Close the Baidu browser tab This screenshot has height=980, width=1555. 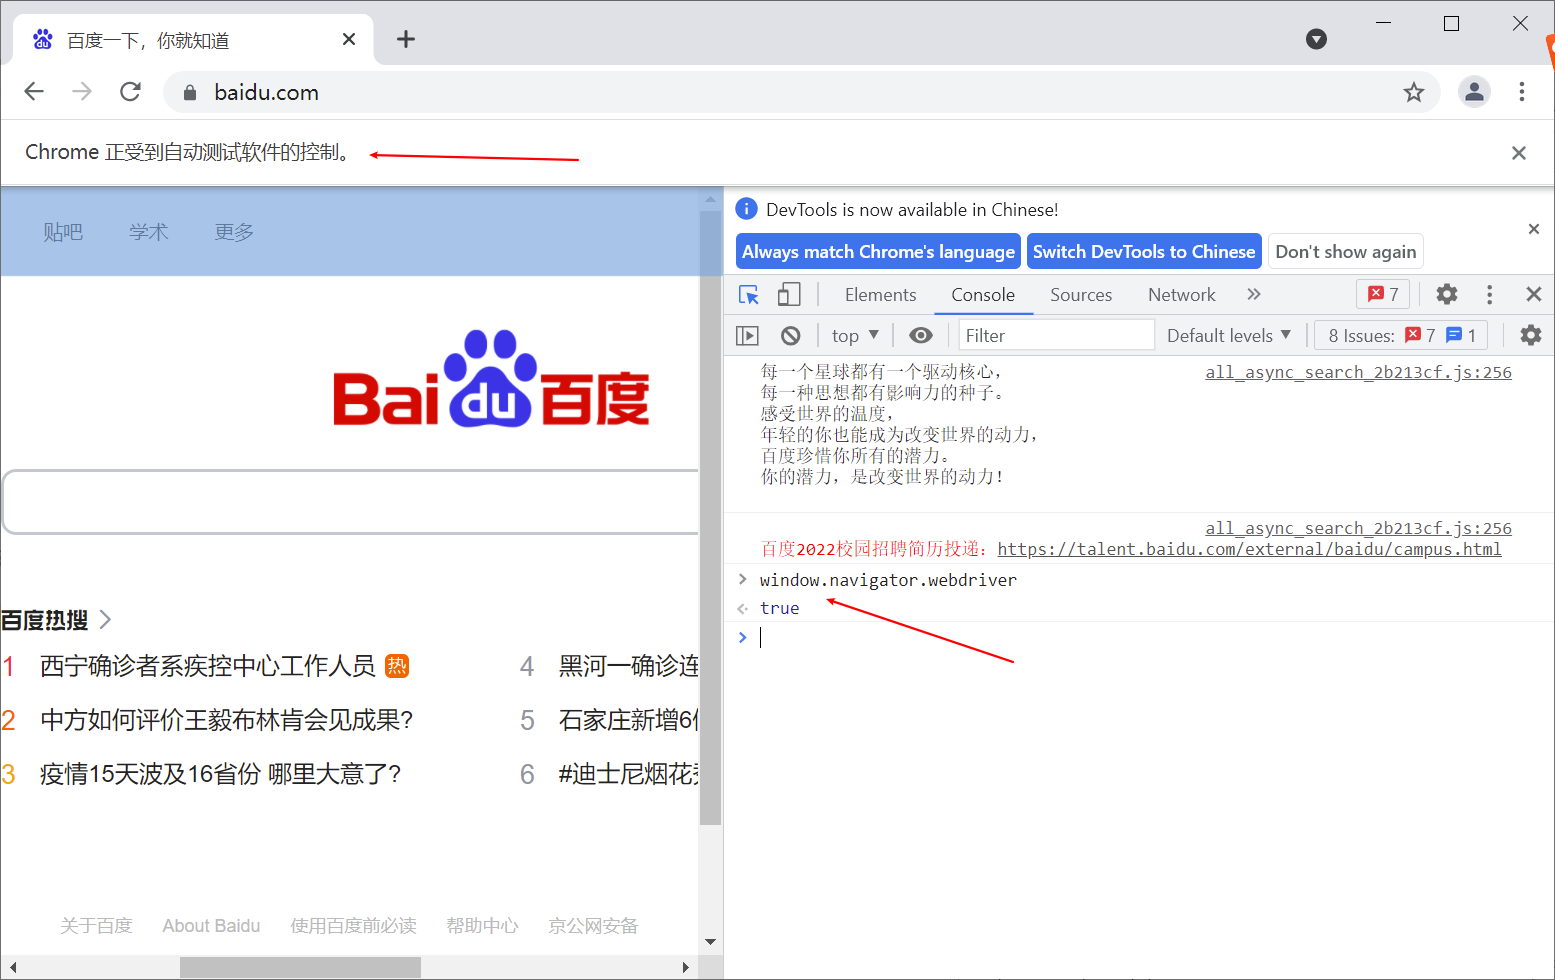[x=349, y=39]
